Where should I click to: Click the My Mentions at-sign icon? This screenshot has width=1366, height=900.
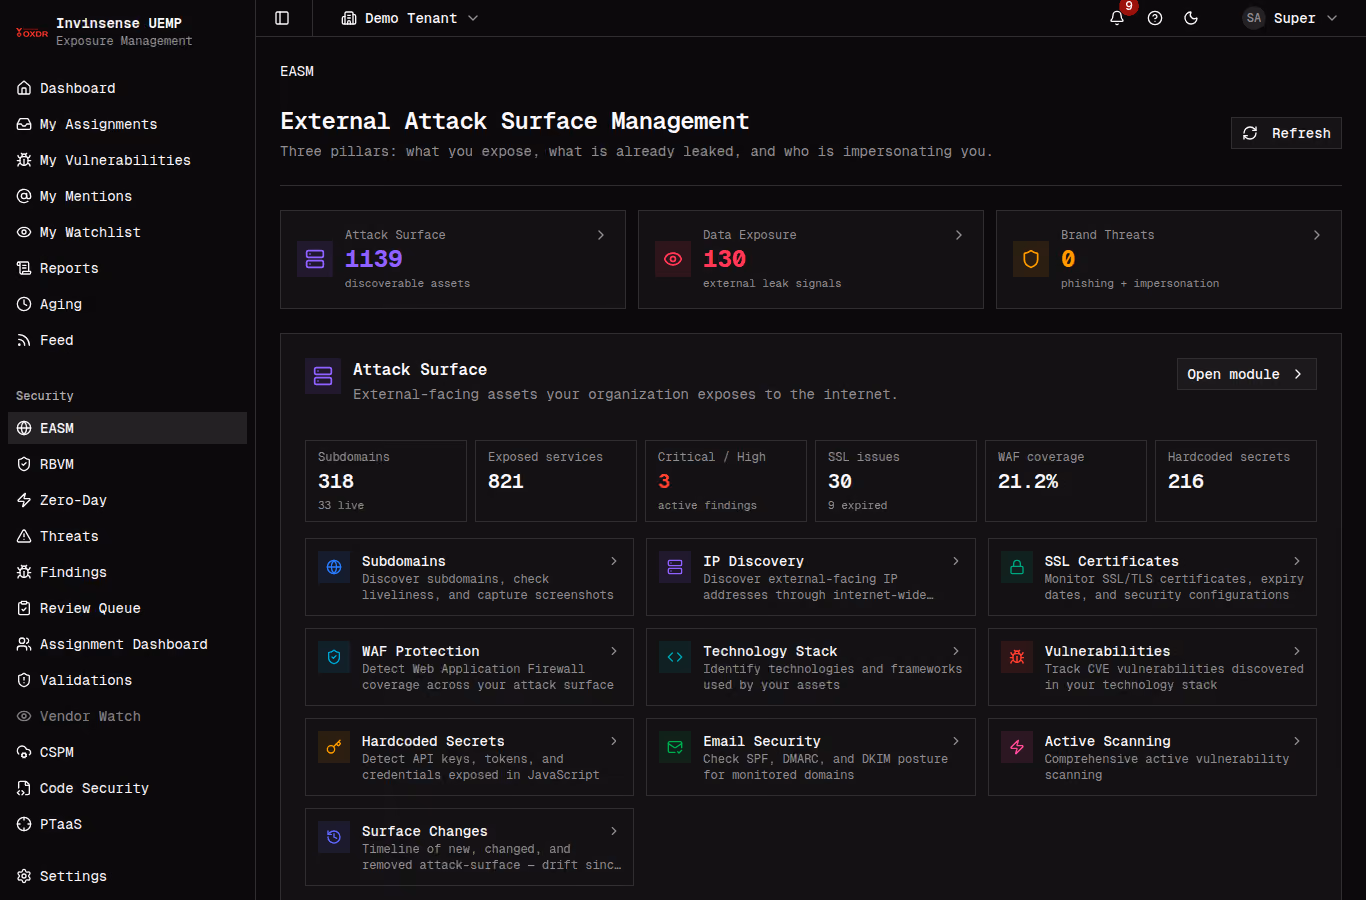pyautogui.click(x=24, y=196)
